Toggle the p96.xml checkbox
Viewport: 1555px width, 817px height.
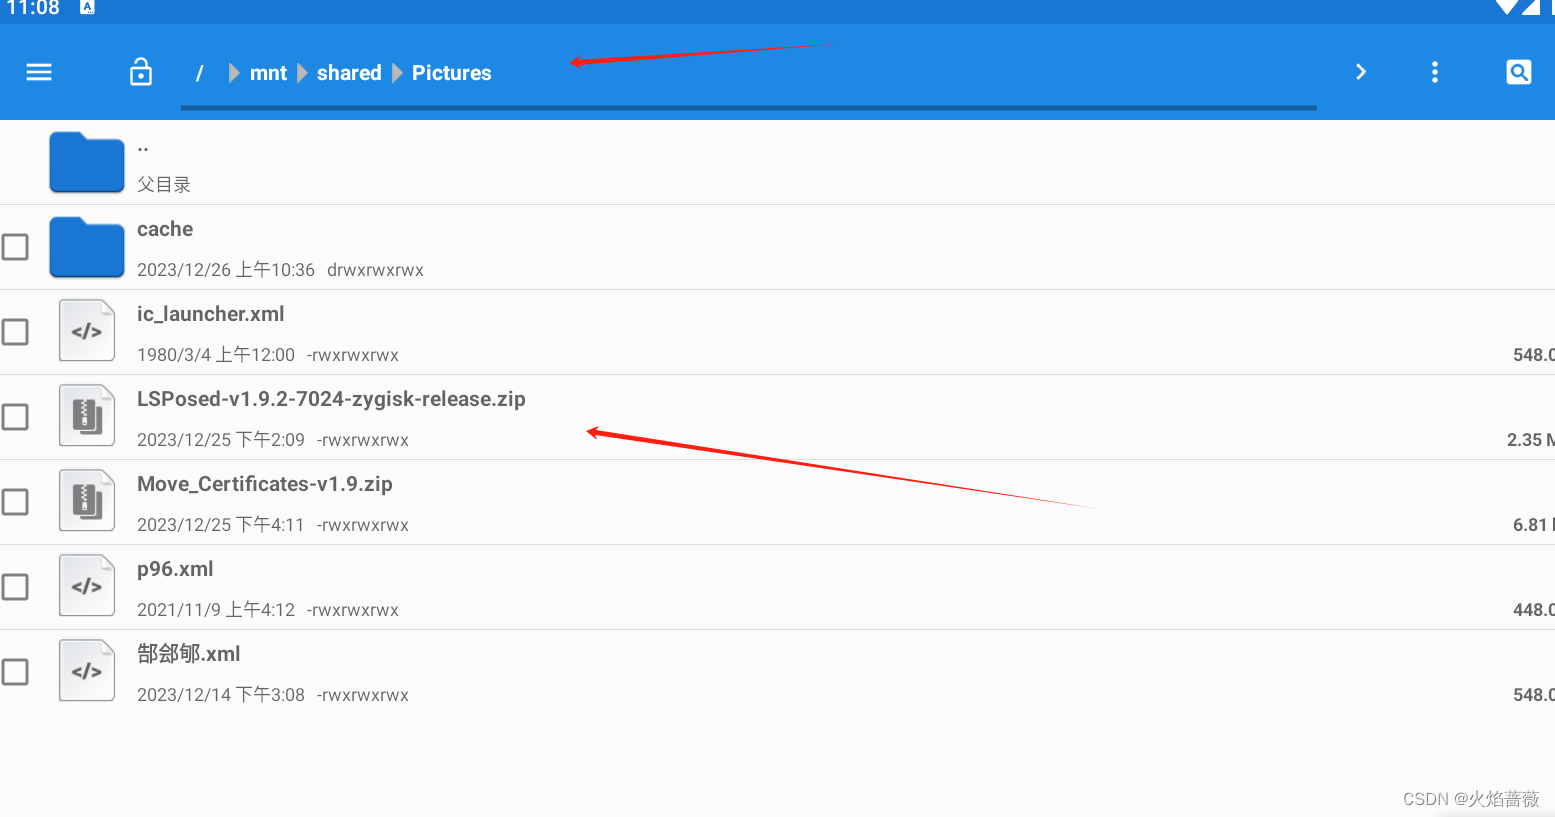click(15, 587)
